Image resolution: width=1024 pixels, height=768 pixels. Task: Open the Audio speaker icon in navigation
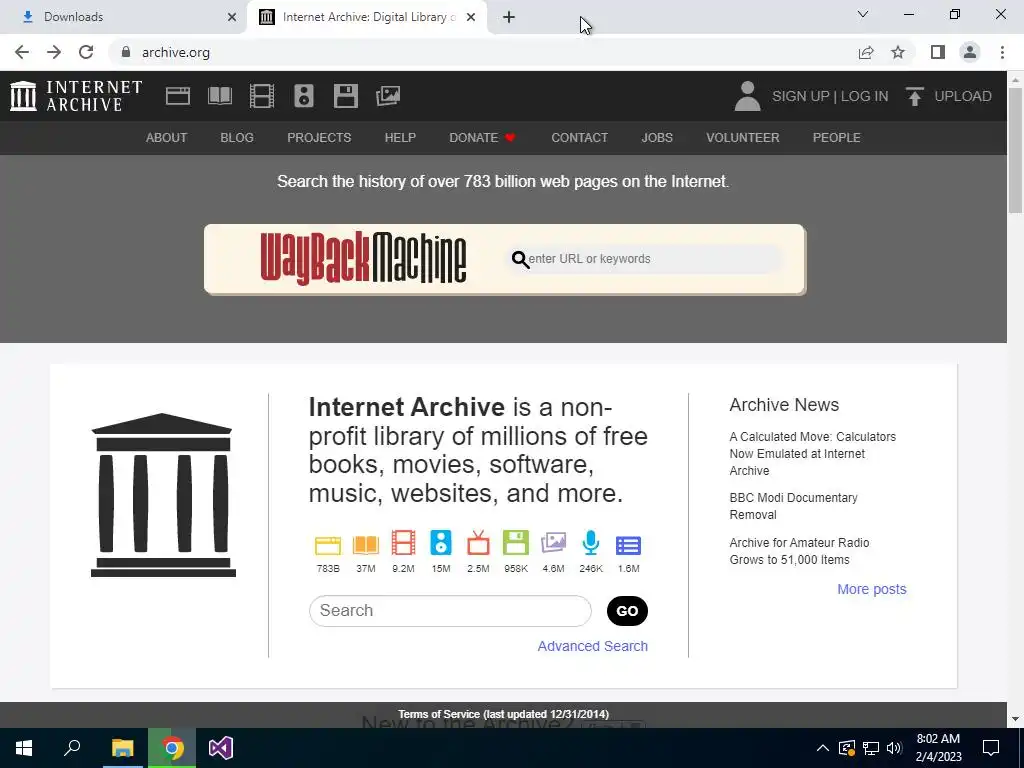tap(304, 96)
